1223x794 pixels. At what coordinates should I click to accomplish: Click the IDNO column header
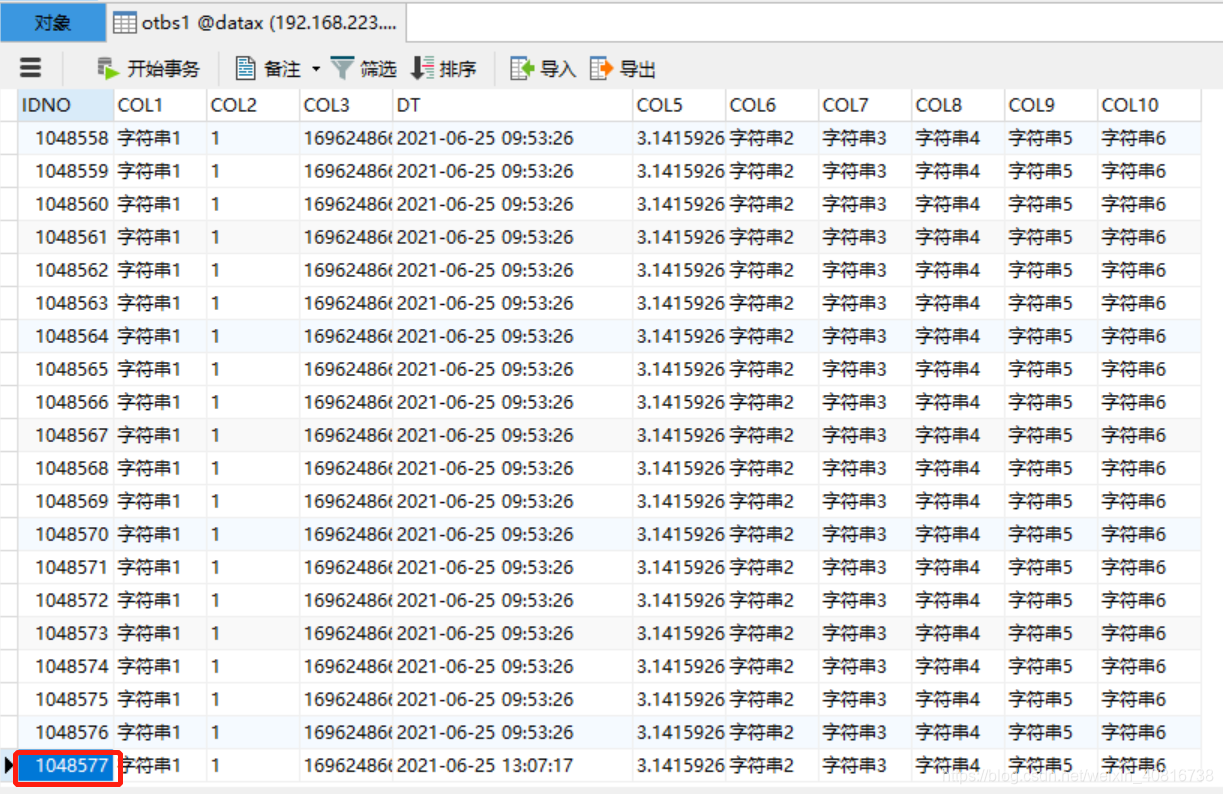[x=66, y=105]
